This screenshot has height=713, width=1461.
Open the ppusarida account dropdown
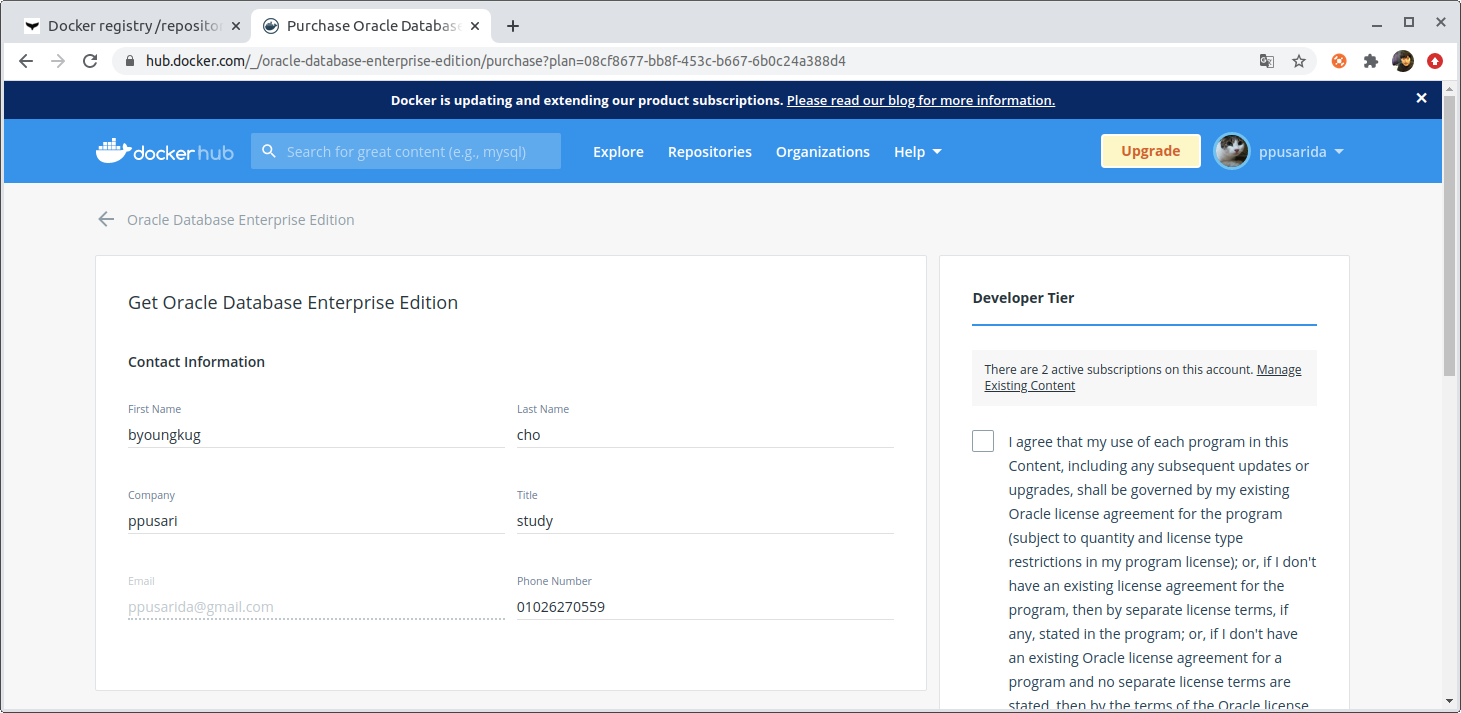coord(1300,152)
